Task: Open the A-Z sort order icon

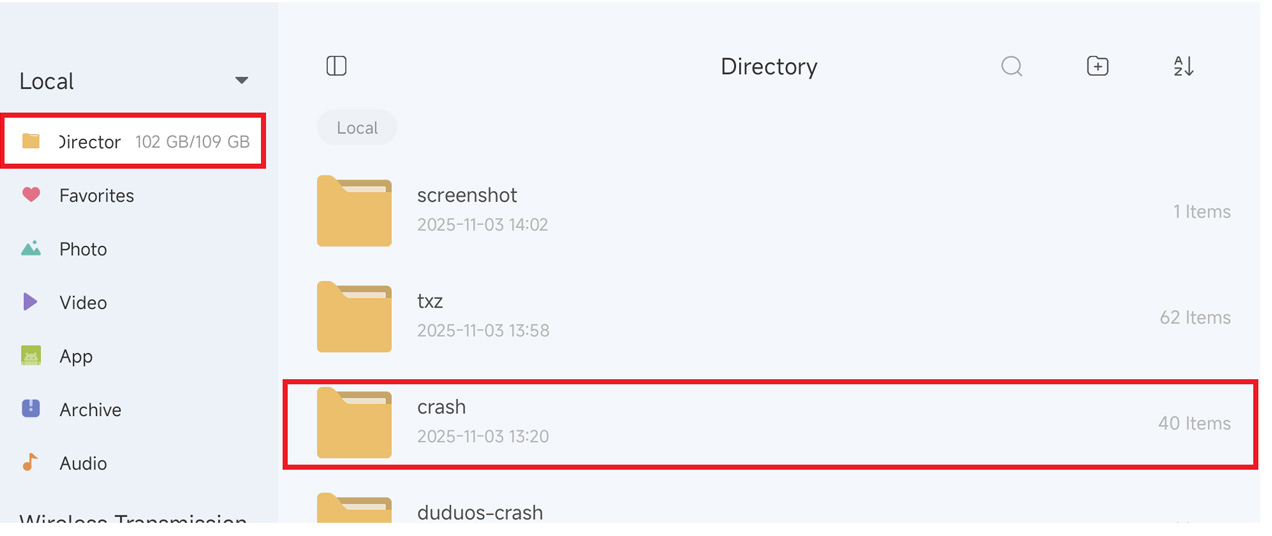Action: point(1184,66)
